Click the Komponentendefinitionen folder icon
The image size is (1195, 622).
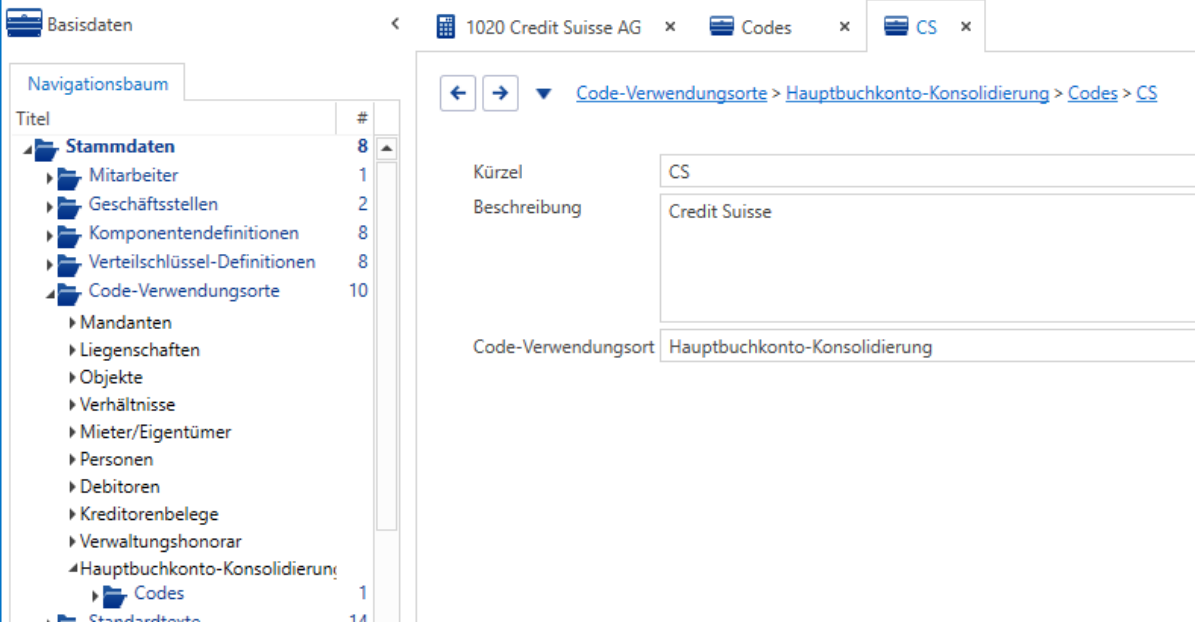pyautogui.click(x=69, y=236)
